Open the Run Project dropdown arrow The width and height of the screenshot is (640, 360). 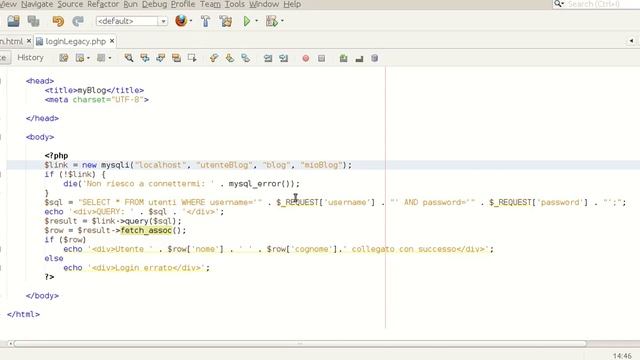[257, 21]
